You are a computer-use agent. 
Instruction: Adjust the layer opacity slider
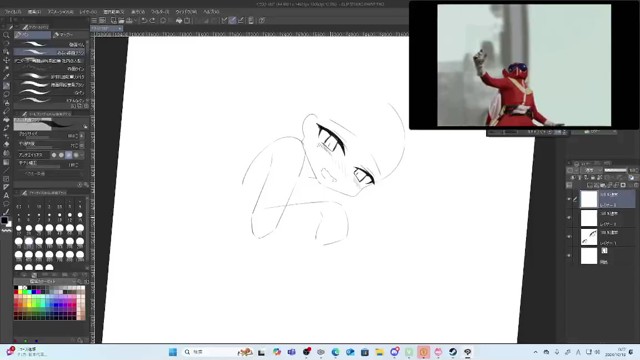pos(616,170)
